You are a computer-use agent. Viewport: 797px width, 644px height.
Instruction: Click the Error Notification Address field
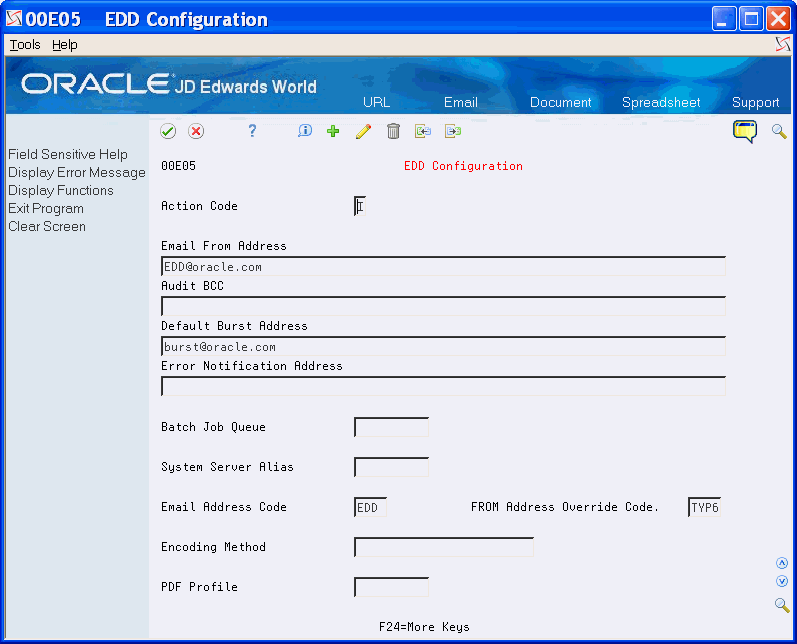click(443, 386)
